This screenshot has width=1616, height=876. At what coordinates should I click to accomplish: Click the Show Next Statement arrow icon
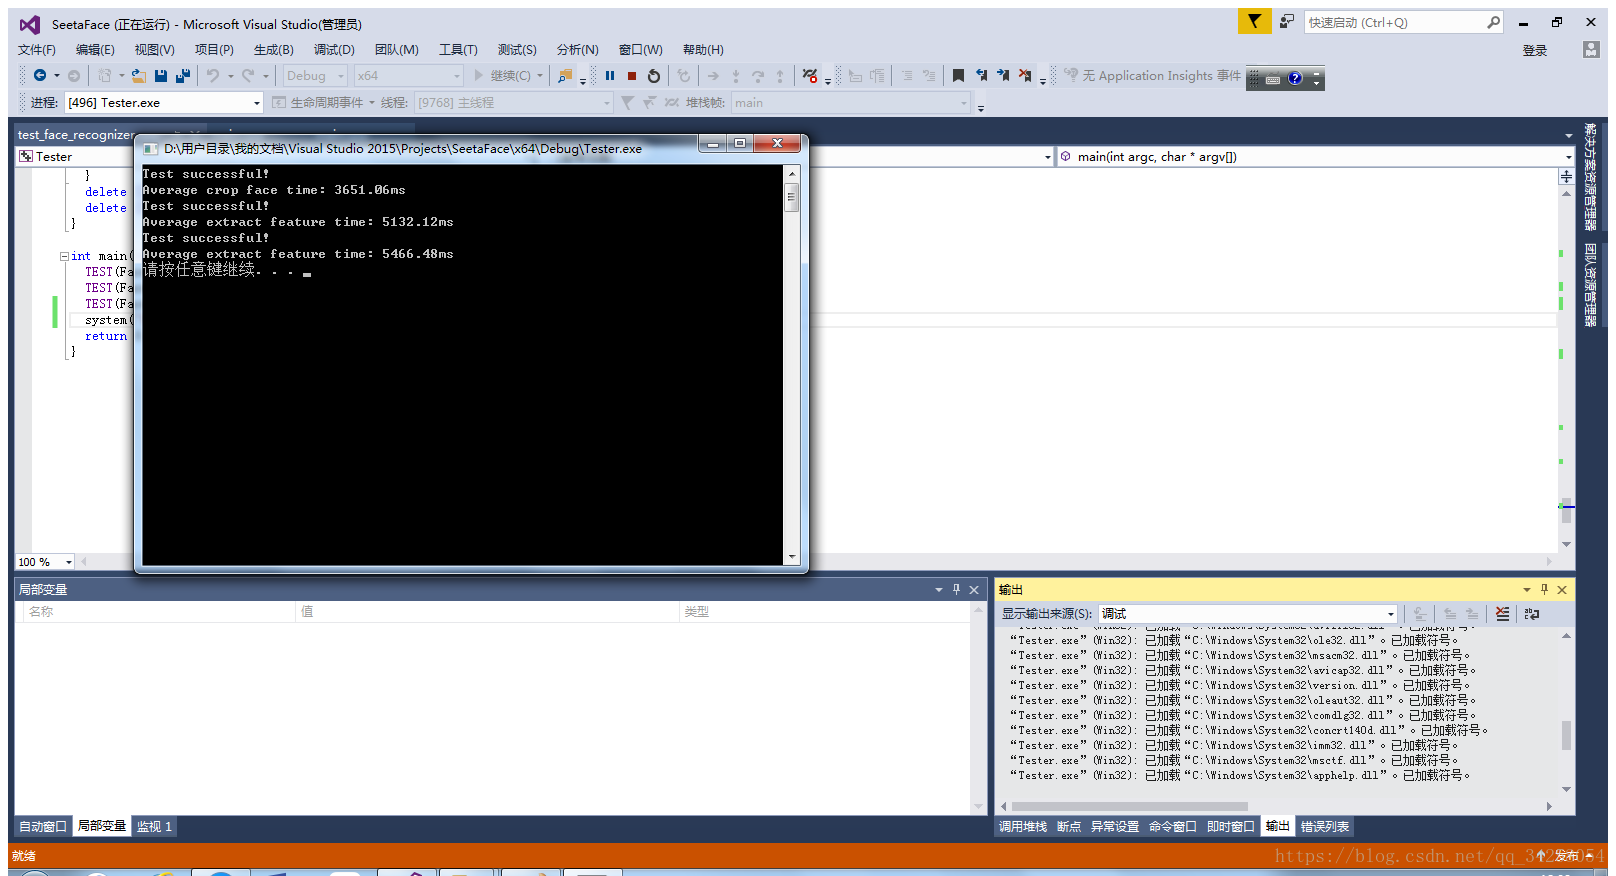coord(713,76)
